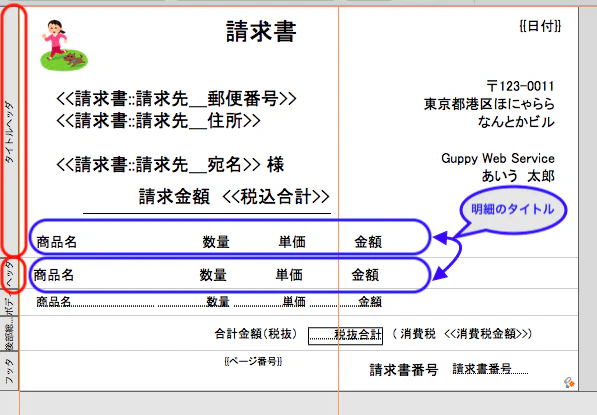Select 単価 label in the ヘッダ part

[289, 275]
